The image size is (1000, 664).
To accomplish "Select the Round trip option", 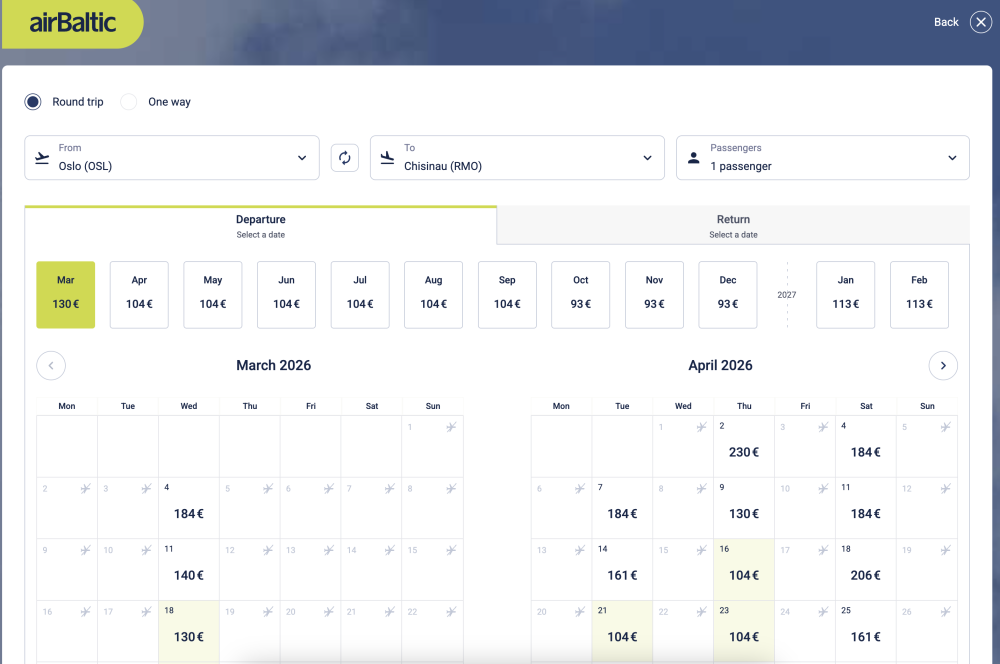I will [x=31, y=101].
